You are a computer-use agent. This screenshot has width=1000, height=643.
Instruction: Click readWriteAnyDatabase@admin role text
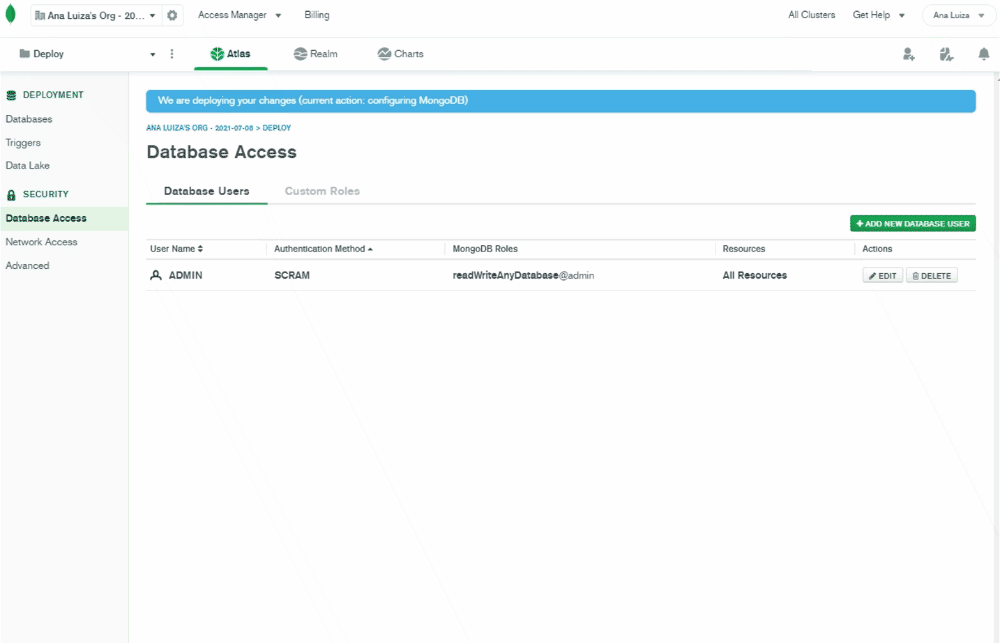pyautogui.click(x=523, y=276)
